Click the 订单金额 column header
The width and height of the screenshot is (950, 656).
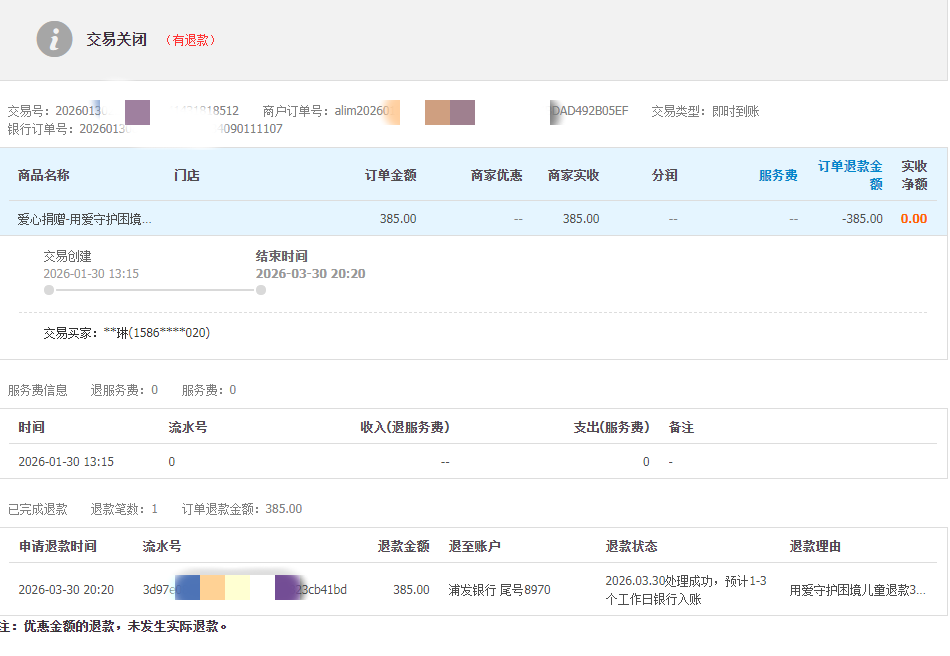click(x=391, y=175)
